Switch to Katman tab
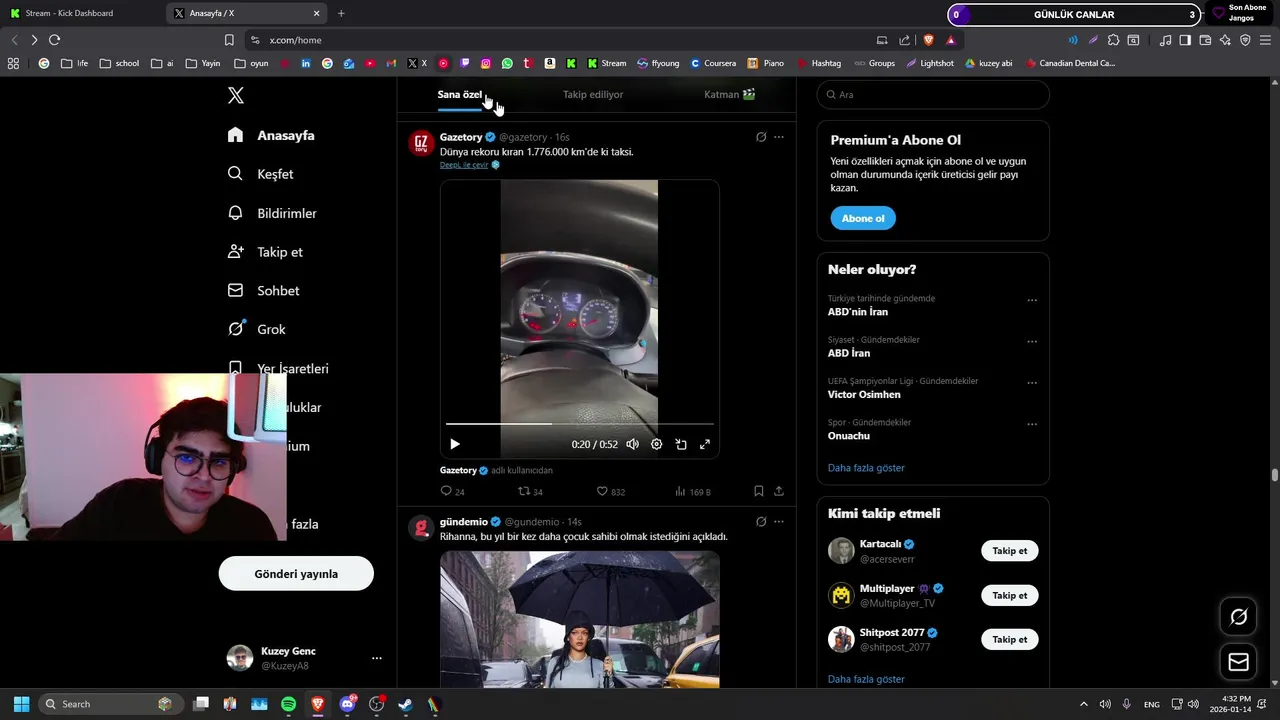Viewport: 1280px width, 720px height. 729,94
